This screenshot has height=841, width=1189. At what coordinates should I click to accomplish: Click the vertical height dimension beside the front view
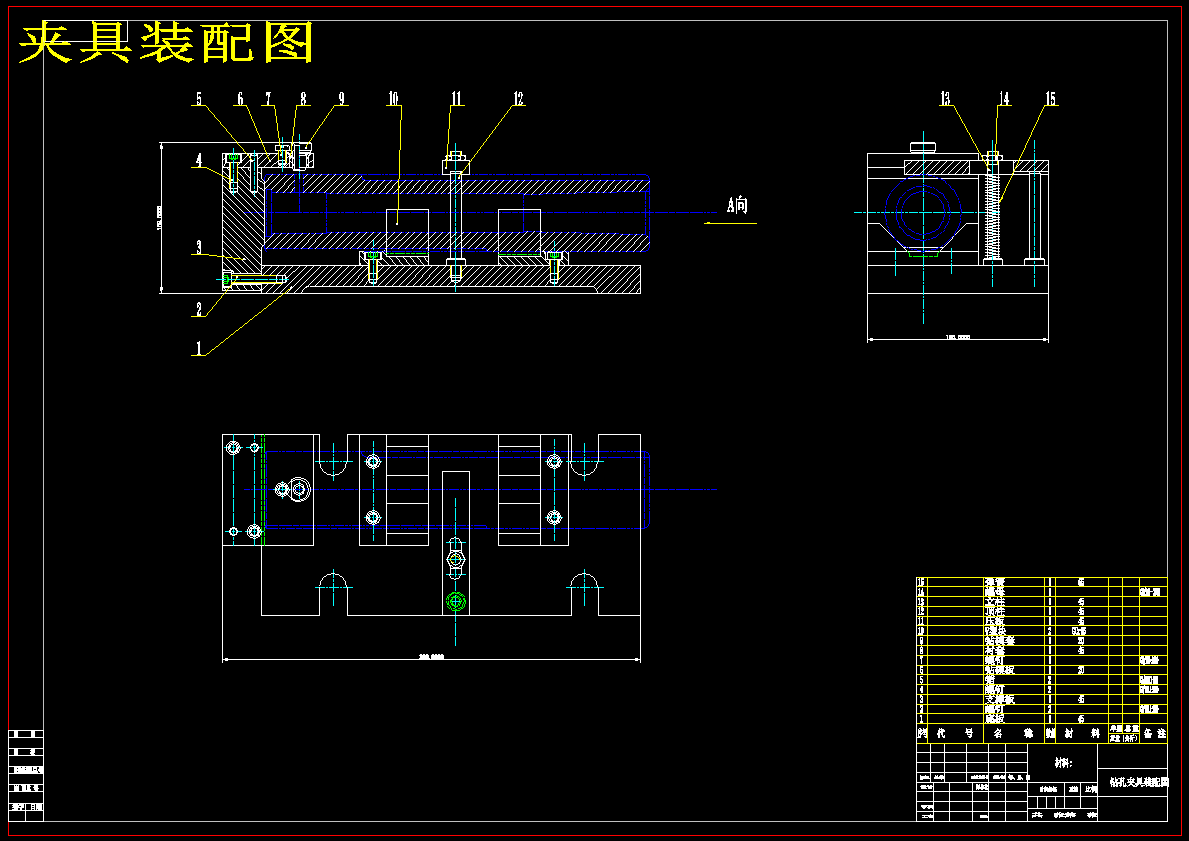[x=159, y=217]
